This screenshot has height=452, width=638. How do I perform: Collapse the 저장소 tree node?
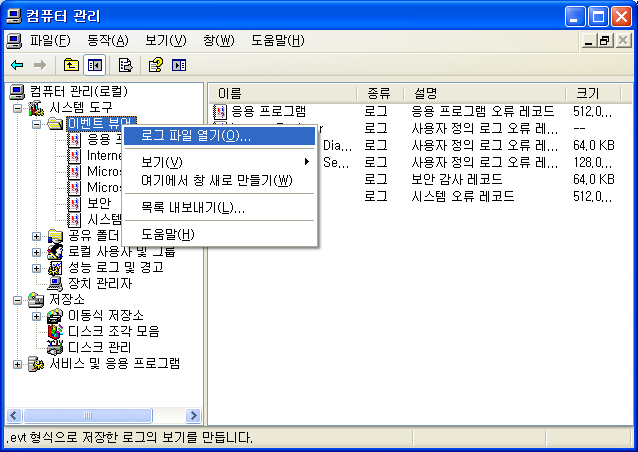(x=17, y=300)
